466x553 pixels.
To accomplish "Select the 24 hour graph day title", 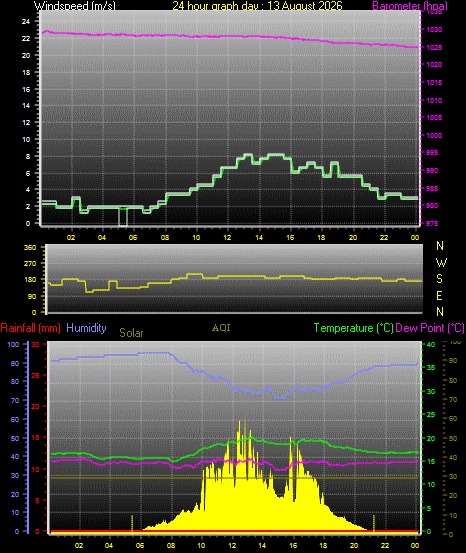I will [x=257, y=5].
